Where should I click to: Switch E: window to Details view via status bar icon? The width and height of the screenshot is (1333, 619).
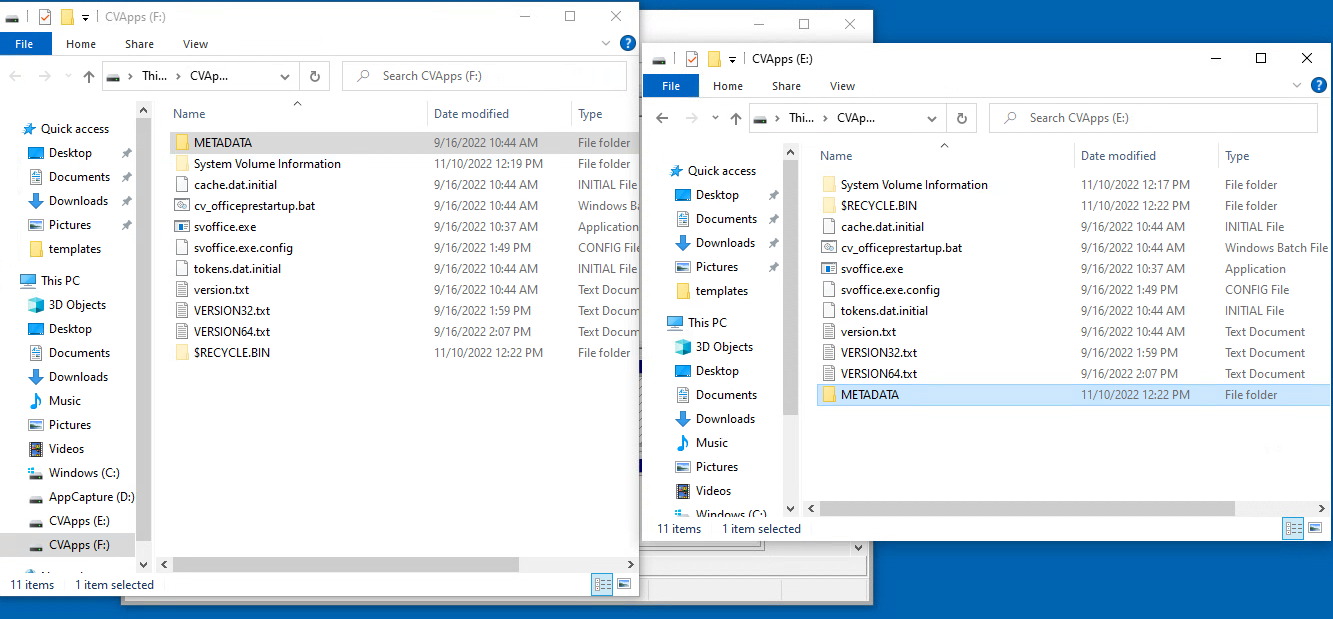[x=1293, y=528]
